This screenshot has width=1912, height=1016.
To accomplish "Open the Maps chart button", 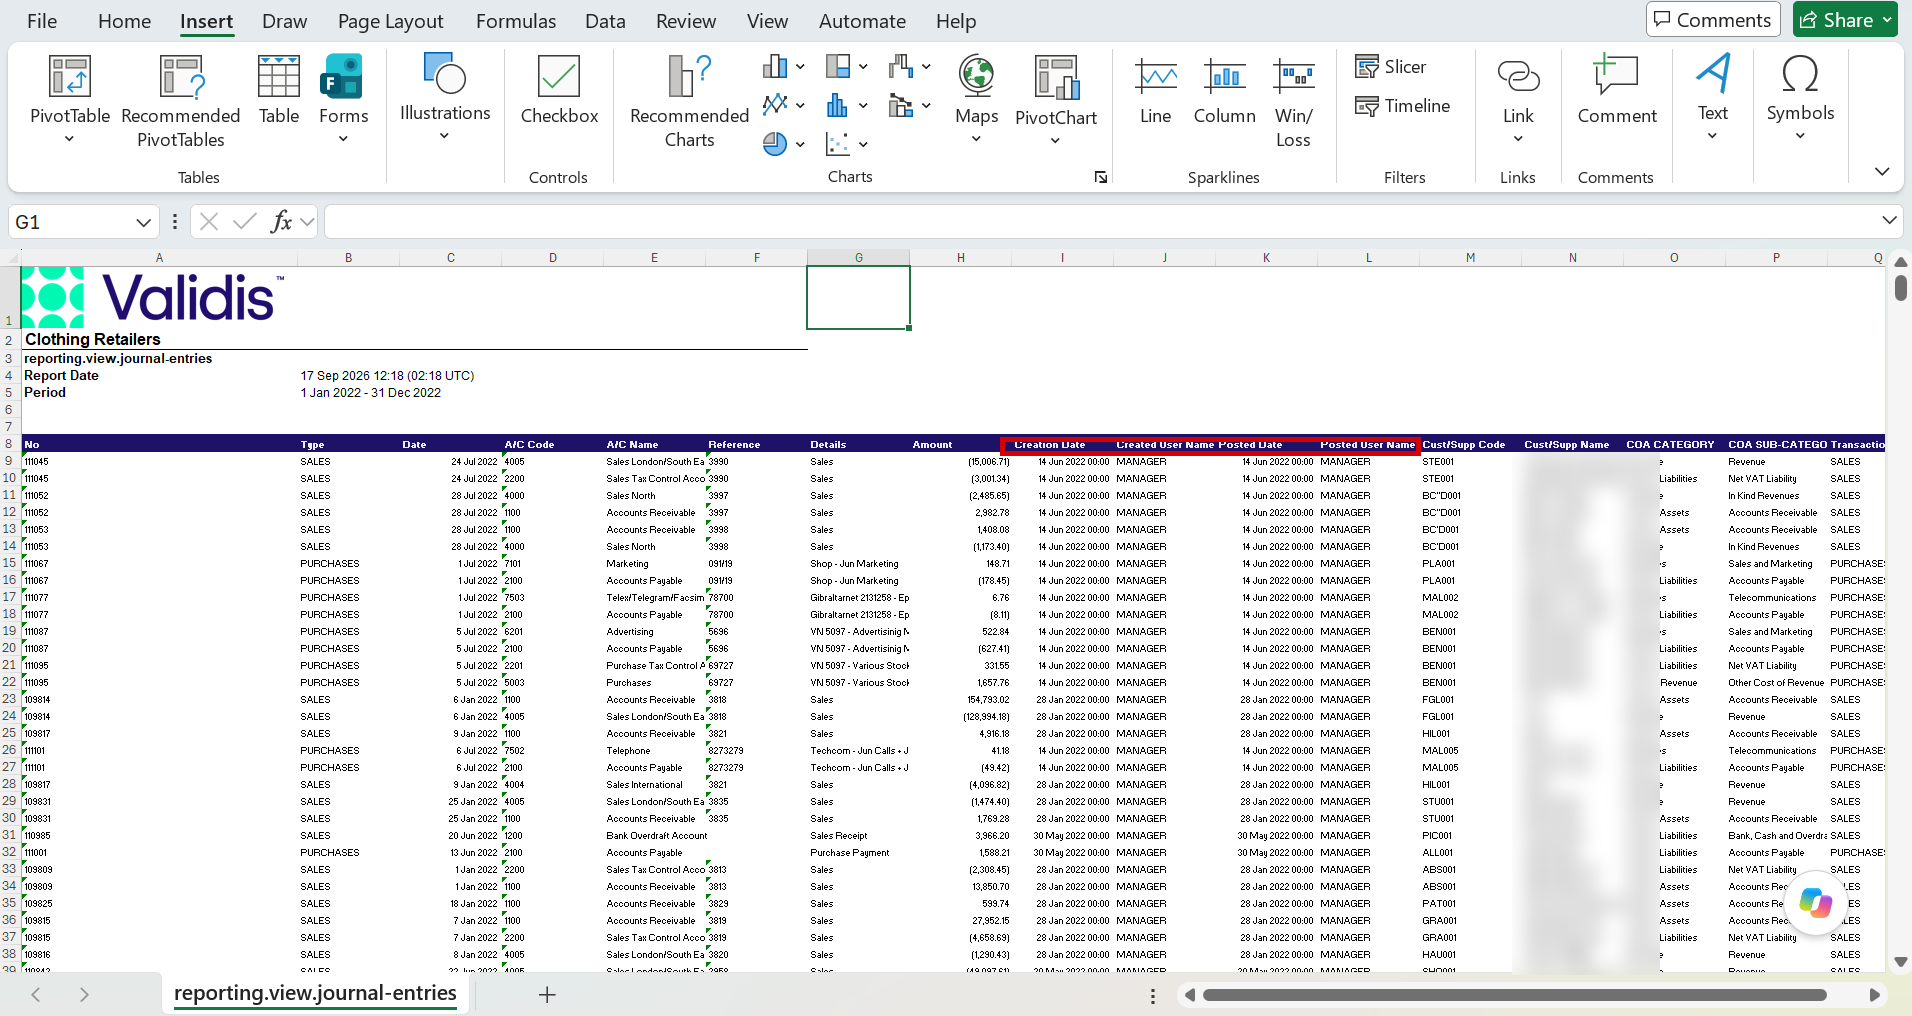I will pyautogui.click(x=976, y=99).
